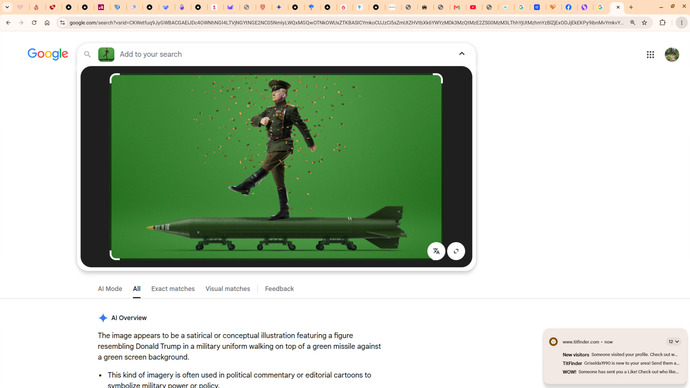Open the Chrome three-dot menu
Screen dimensions: 690x388
click(681, 22)
